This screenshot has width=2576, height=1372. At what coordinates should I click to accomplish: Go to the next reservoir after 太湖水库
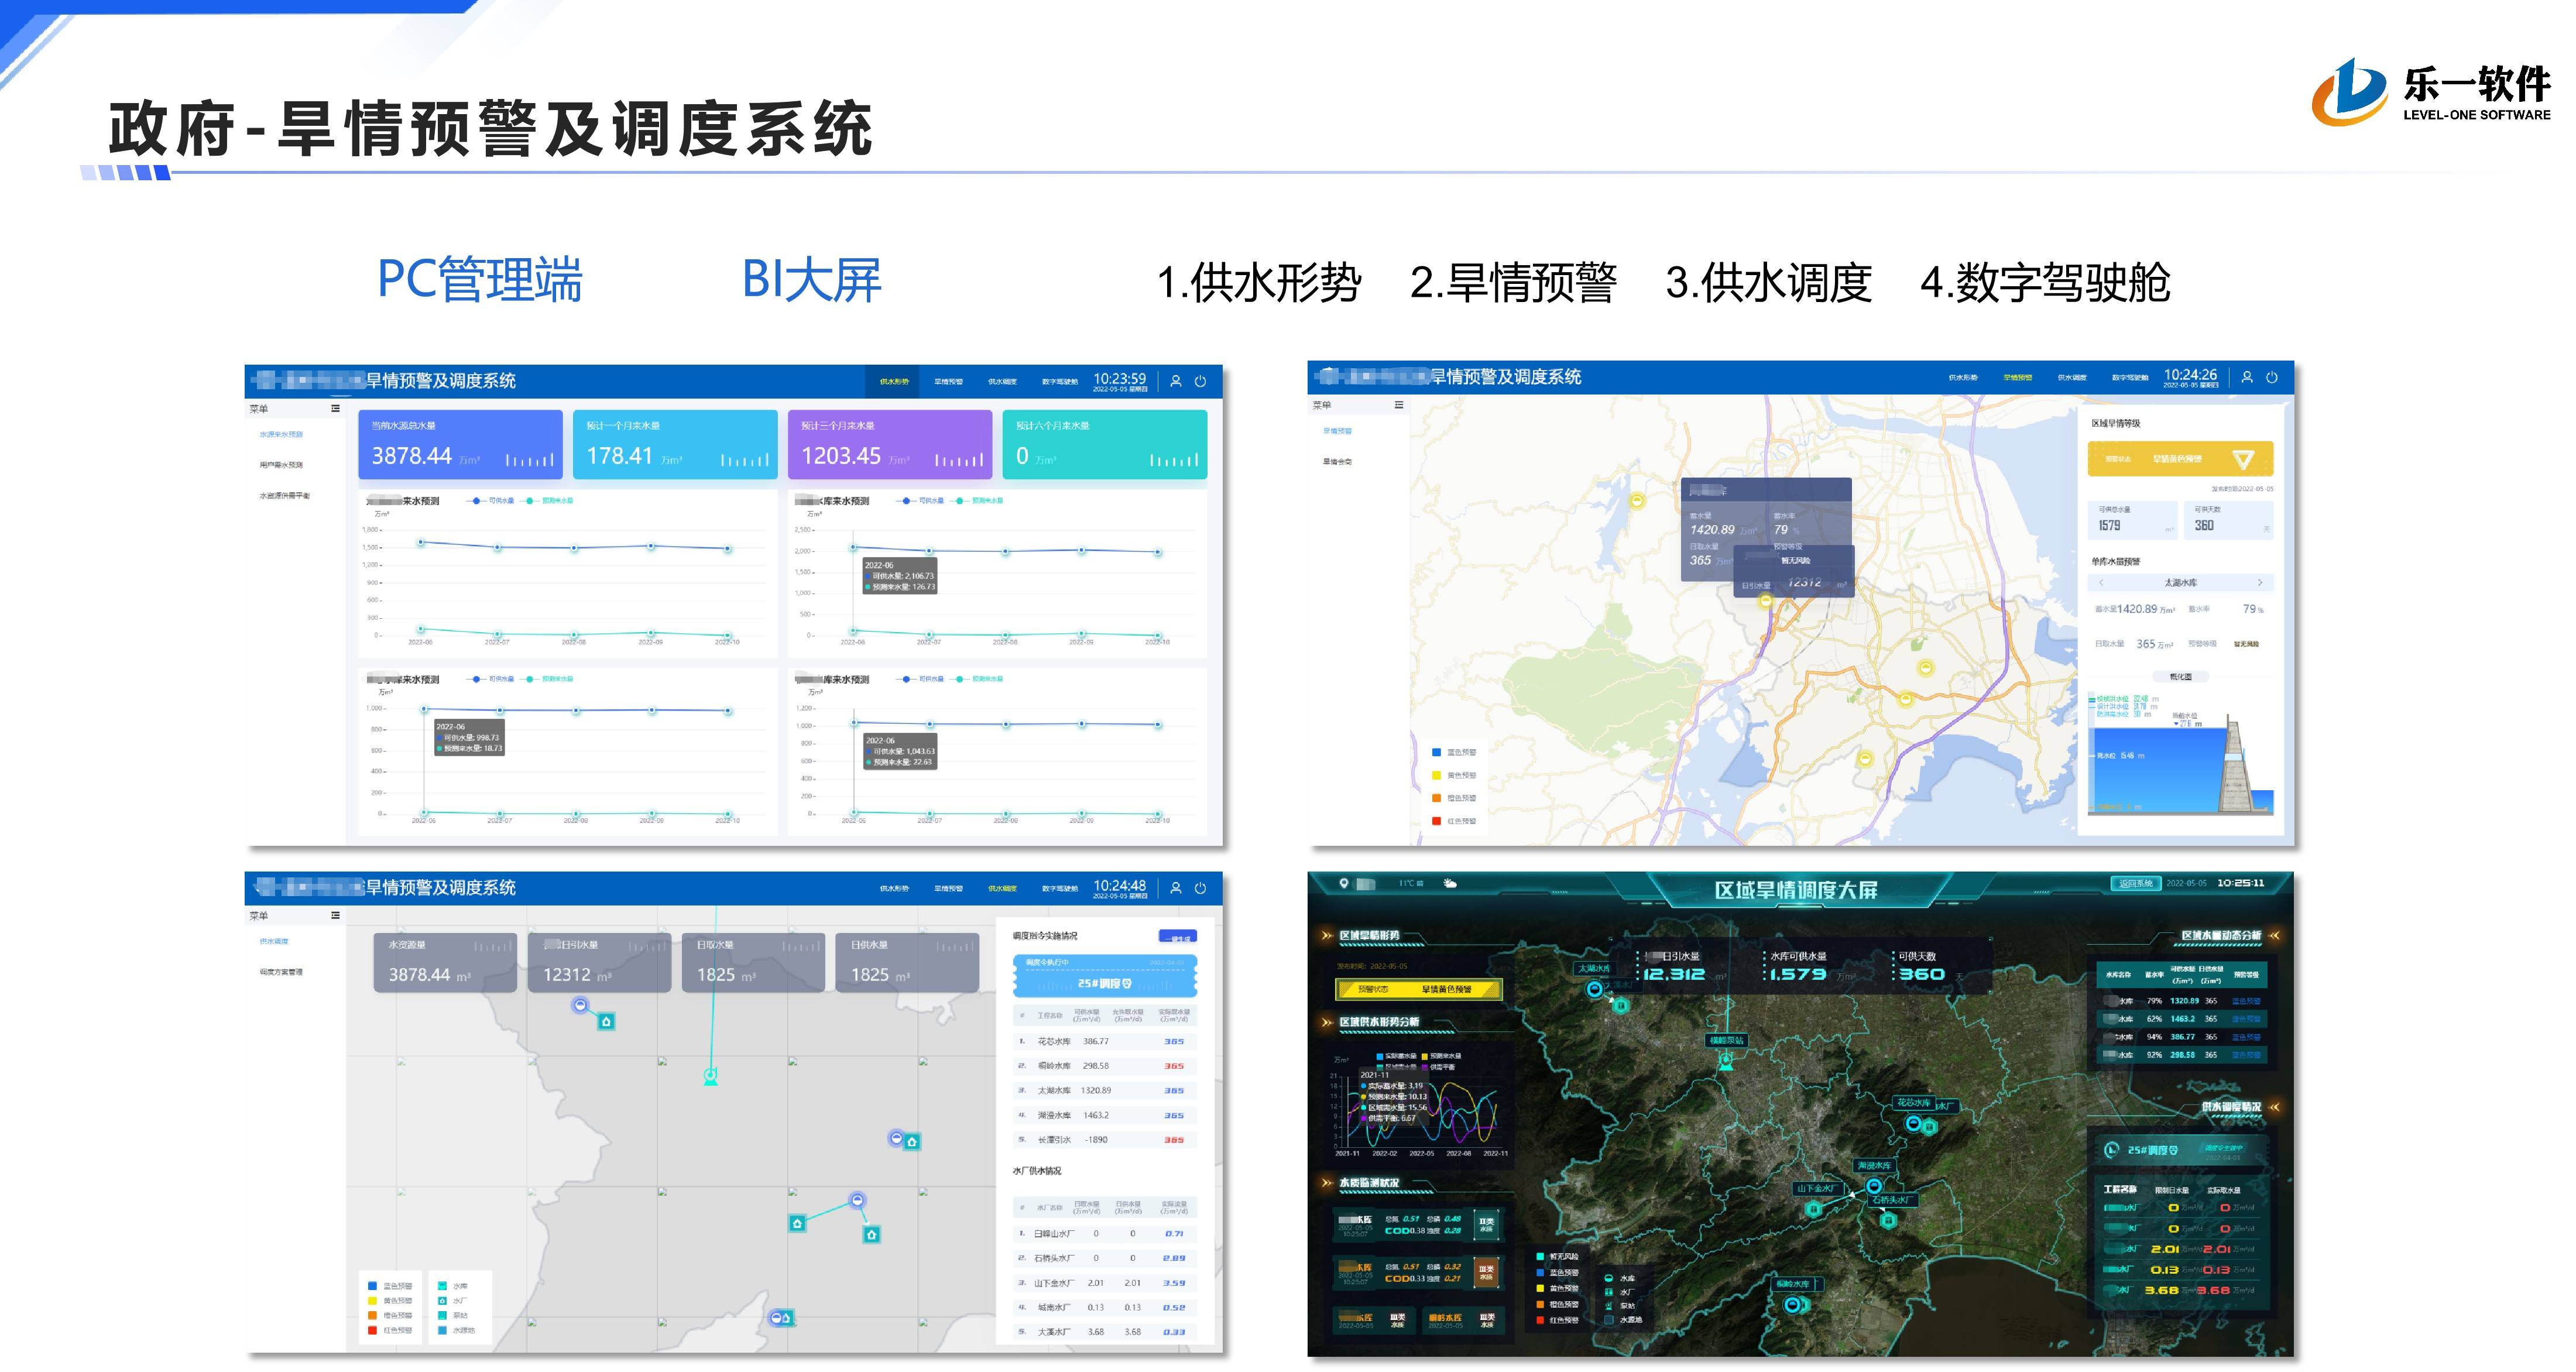(x=2260, y=582)
